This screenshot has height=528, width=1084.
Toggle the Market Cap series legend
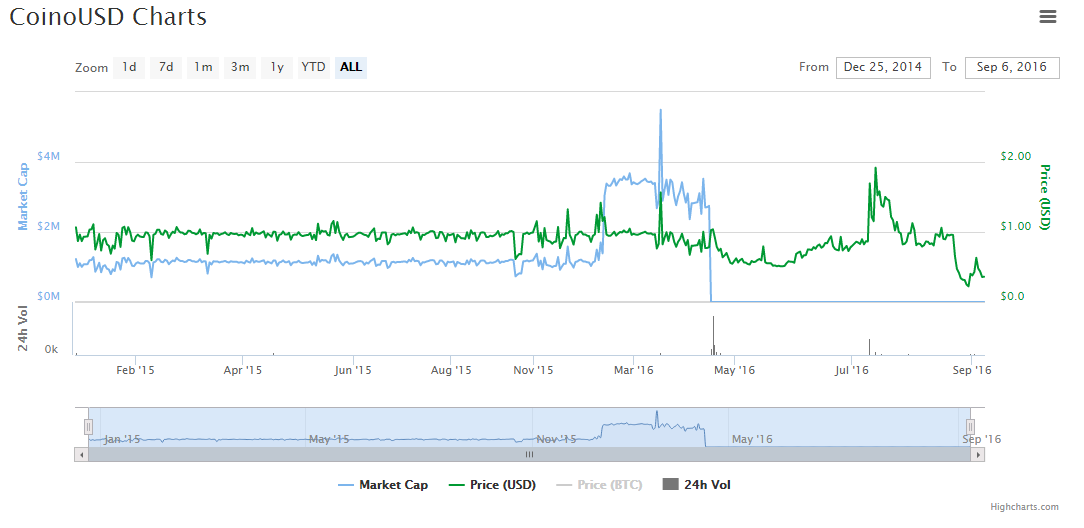click(x=383, y=485)
